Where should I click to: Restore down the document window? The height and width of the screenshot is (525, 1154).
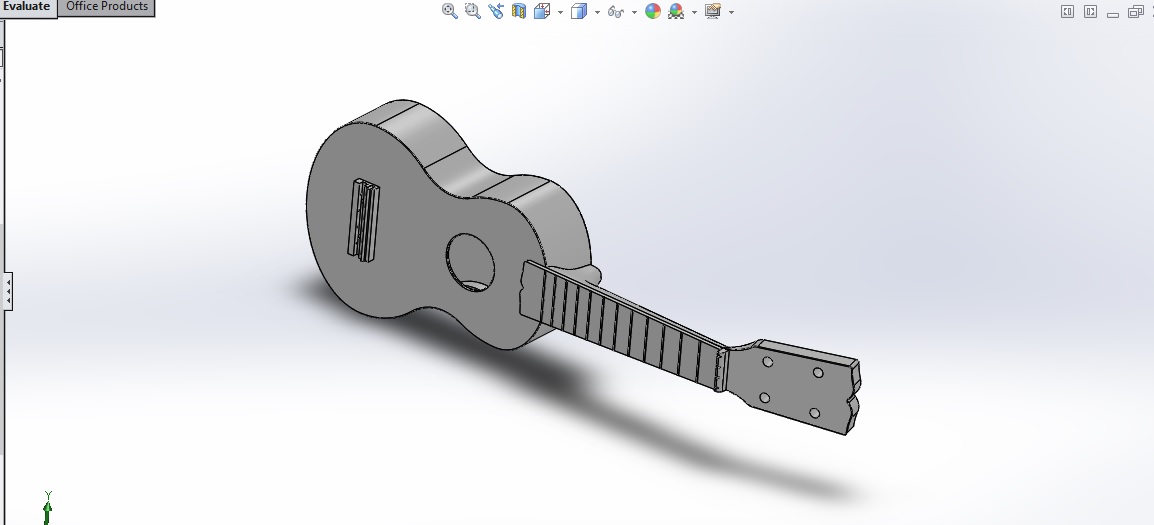(x=1136, y=11)
